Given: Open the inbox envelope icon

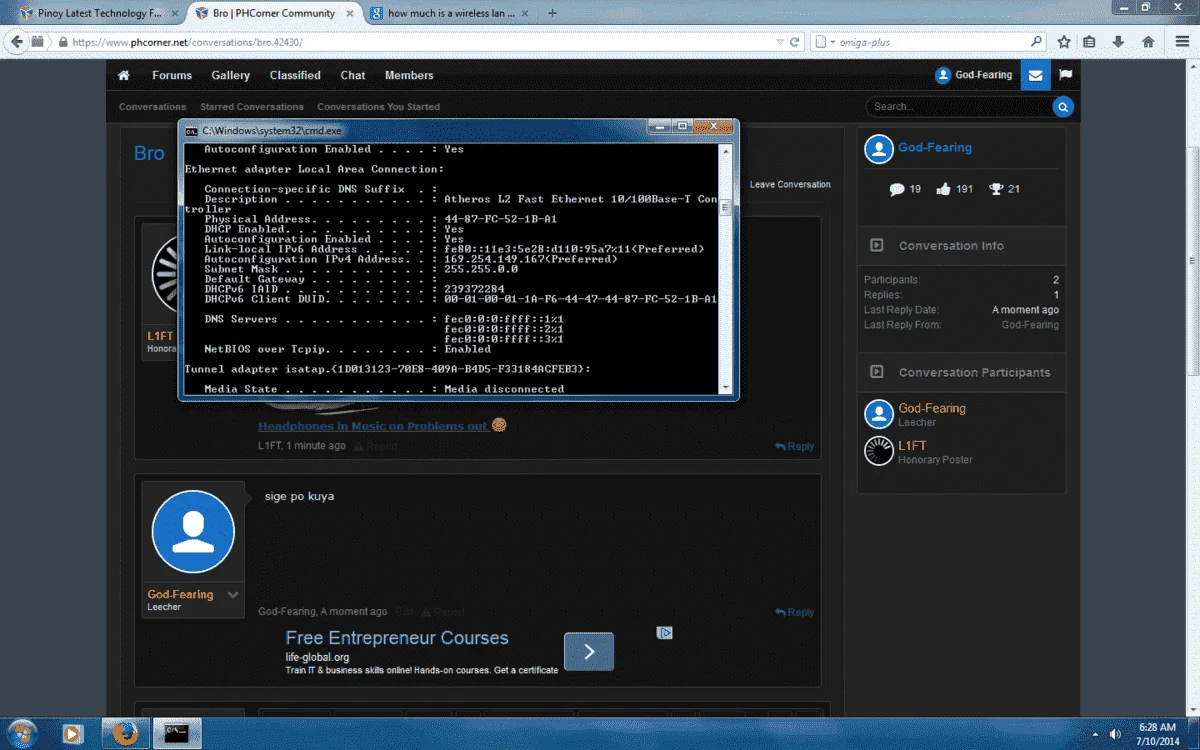Looking at the screenshot, I should 1036,75.
